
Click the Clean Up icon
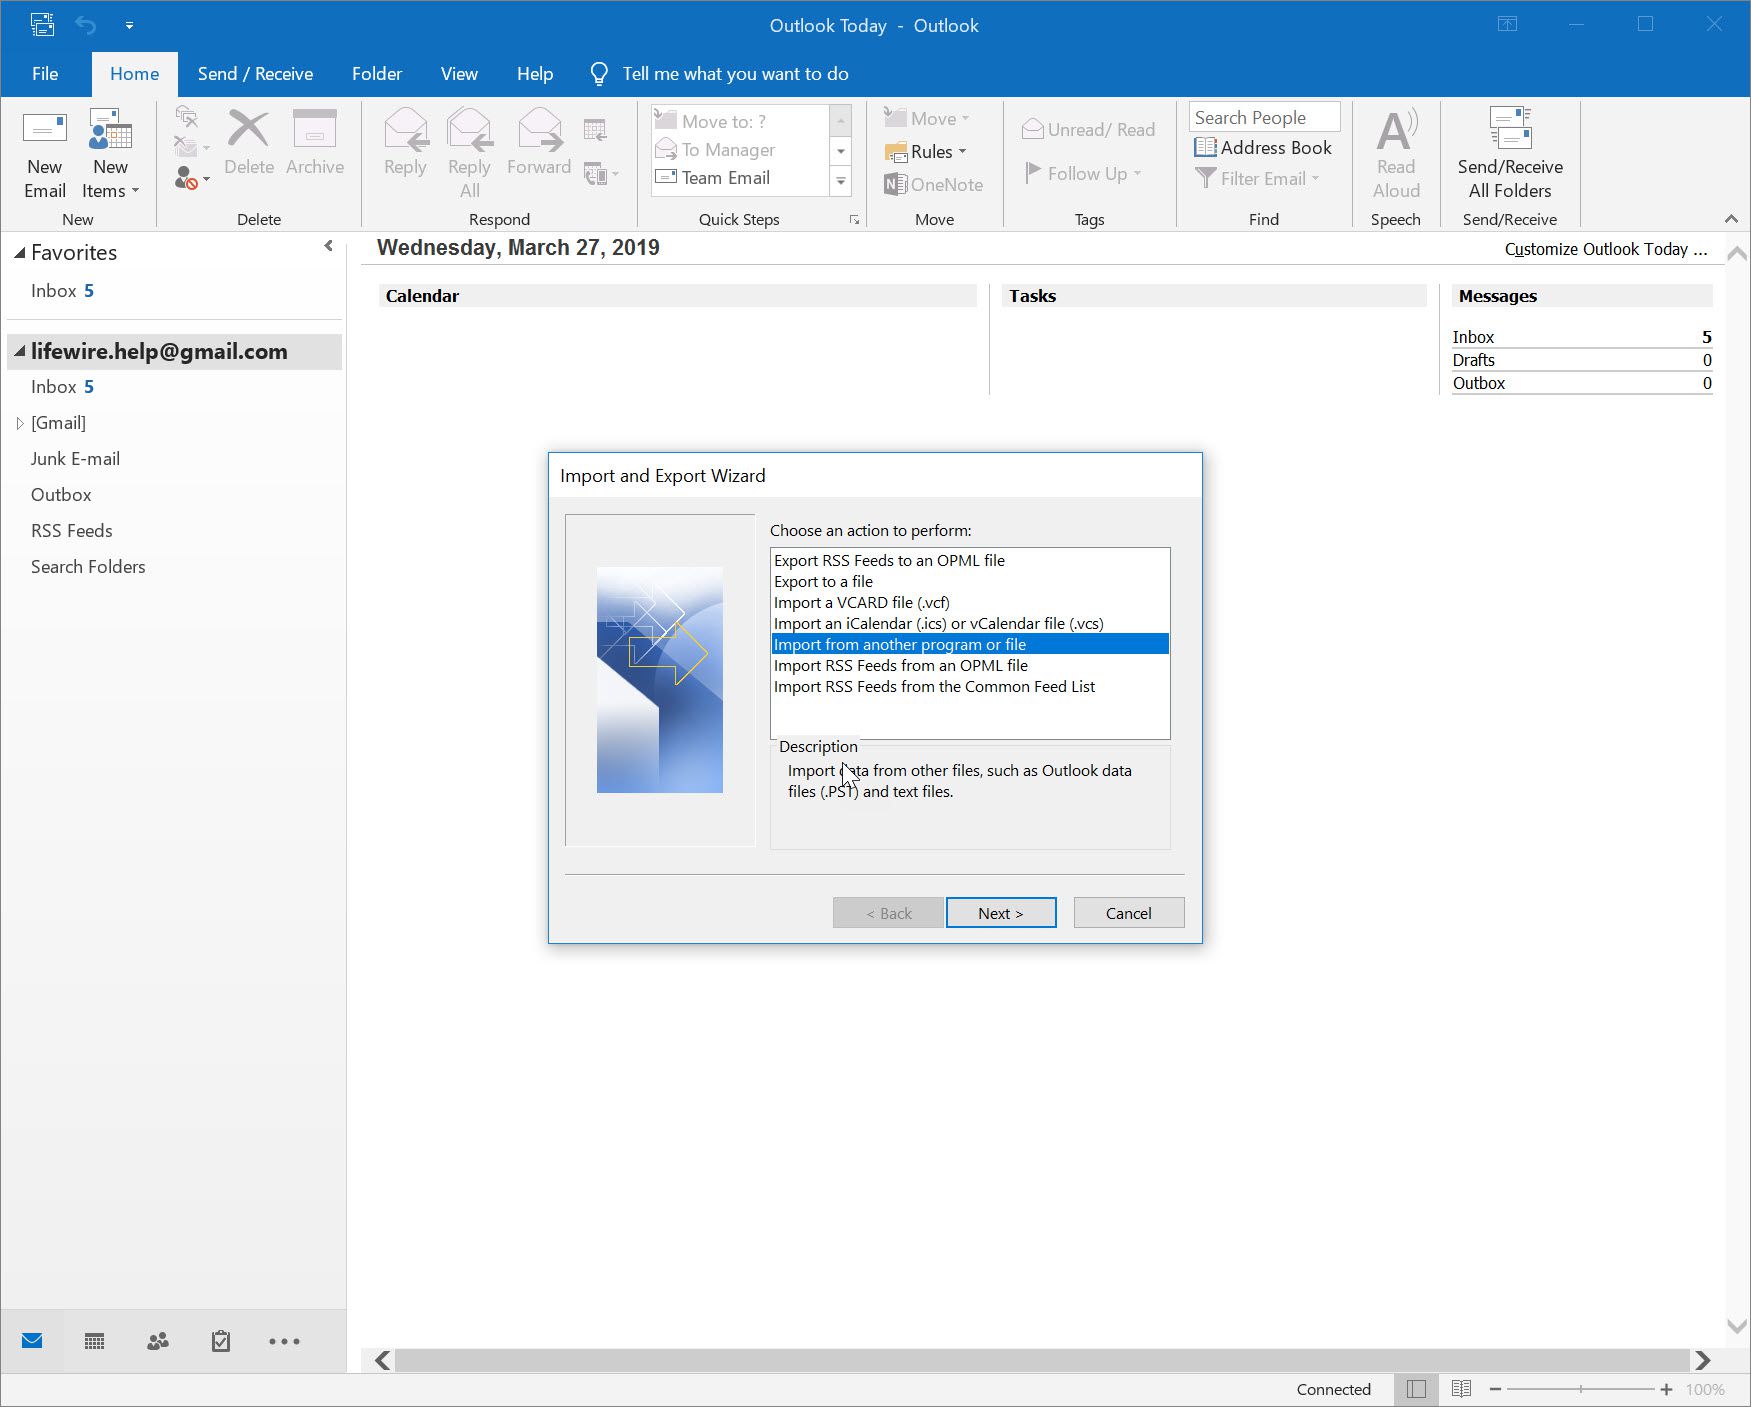click(192, 147)
